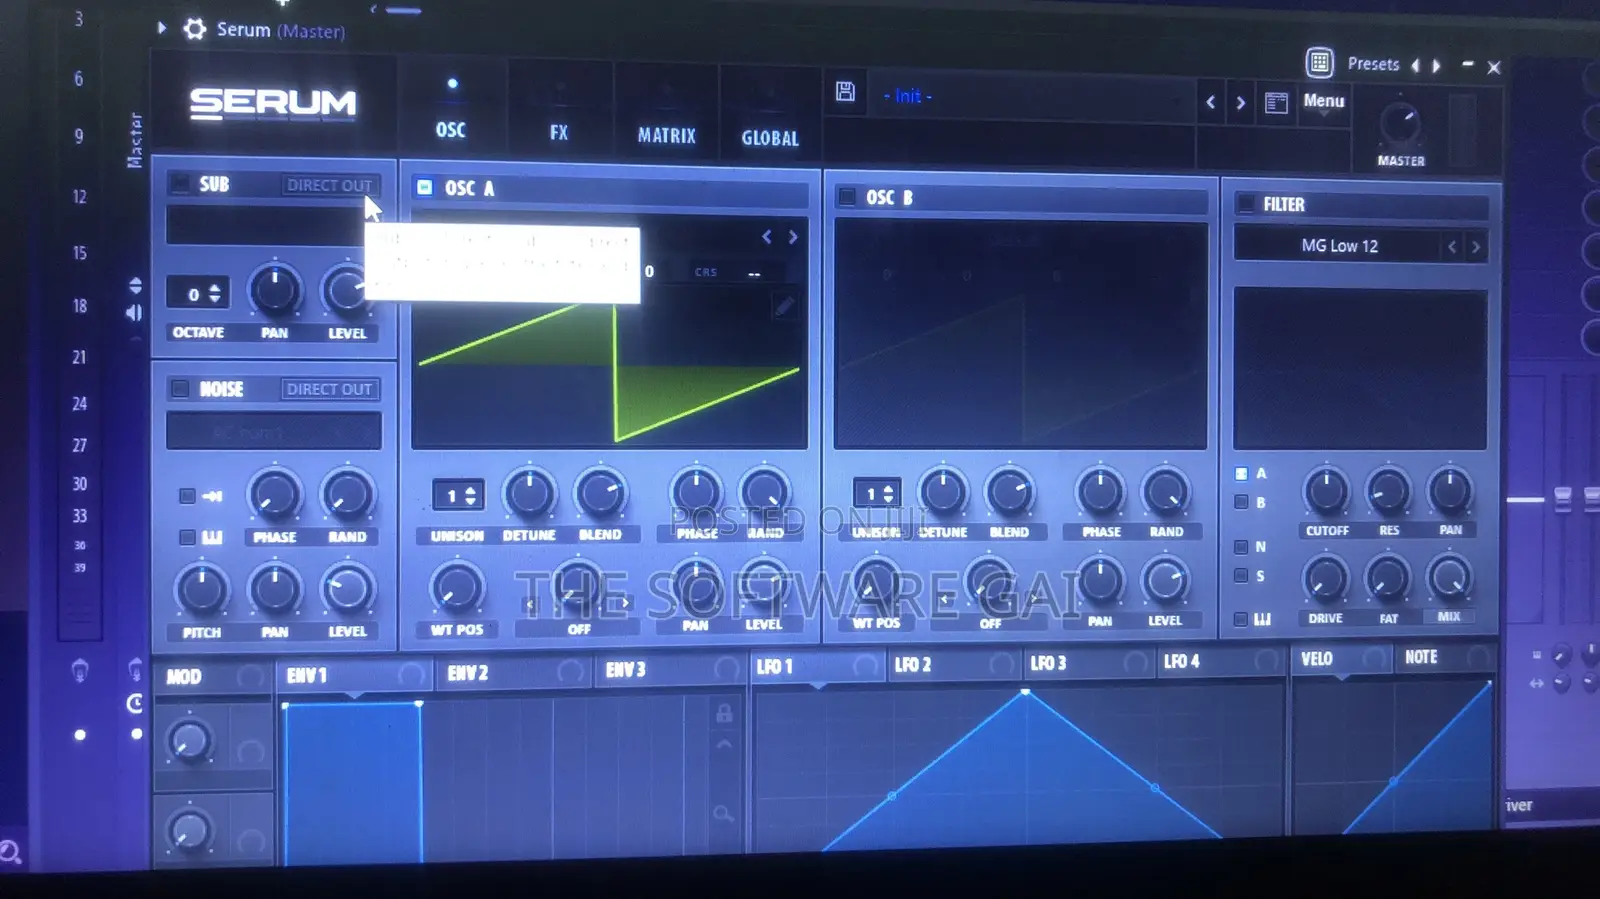Select previous OSC A wavetable arrow
This screenshot has width=1600, height=899.
767,237
